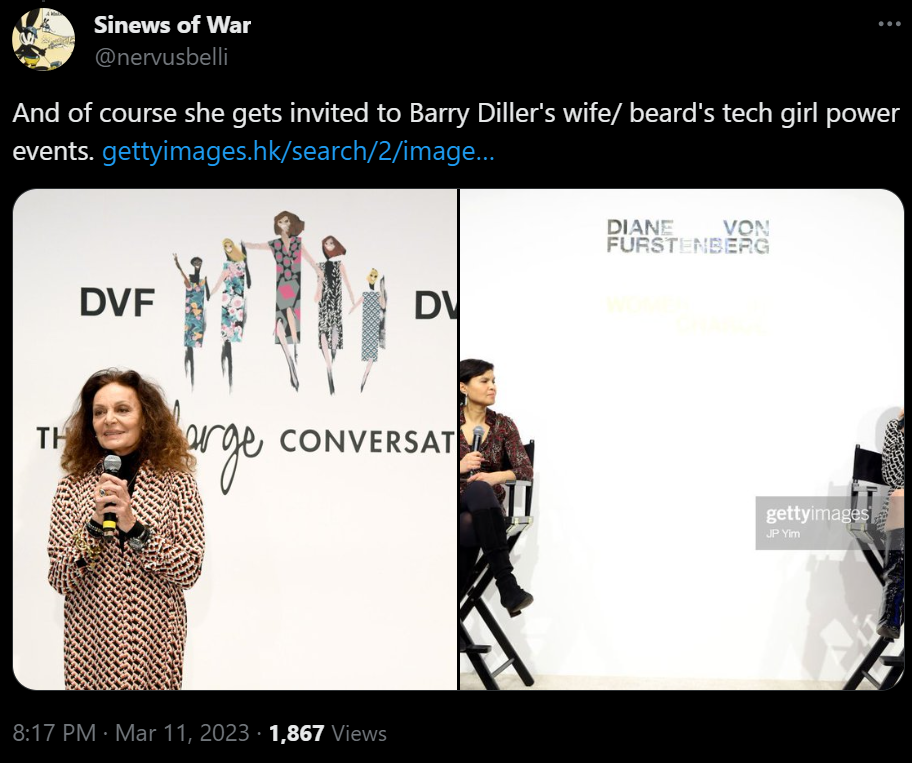Click the JP Yim photo credit

783,534
